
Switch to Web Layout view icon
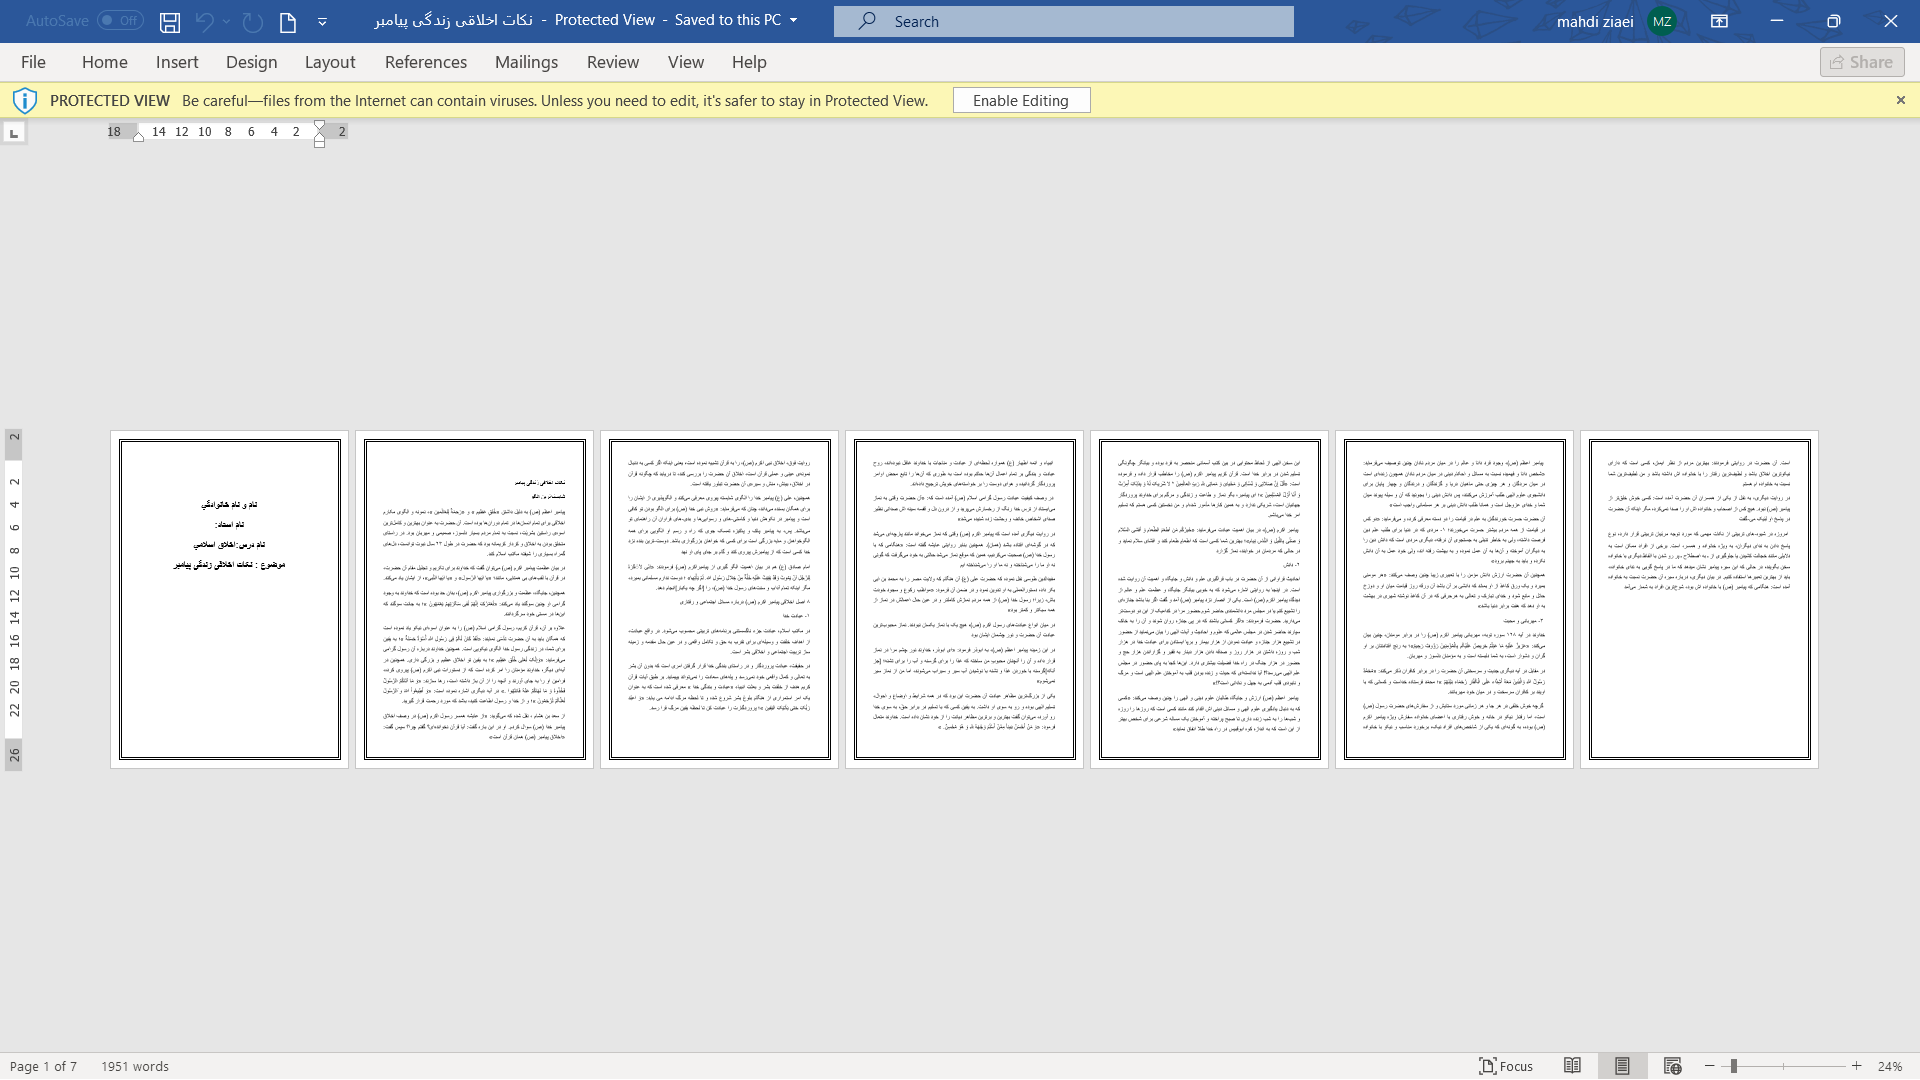[x=1672, y=1066]
